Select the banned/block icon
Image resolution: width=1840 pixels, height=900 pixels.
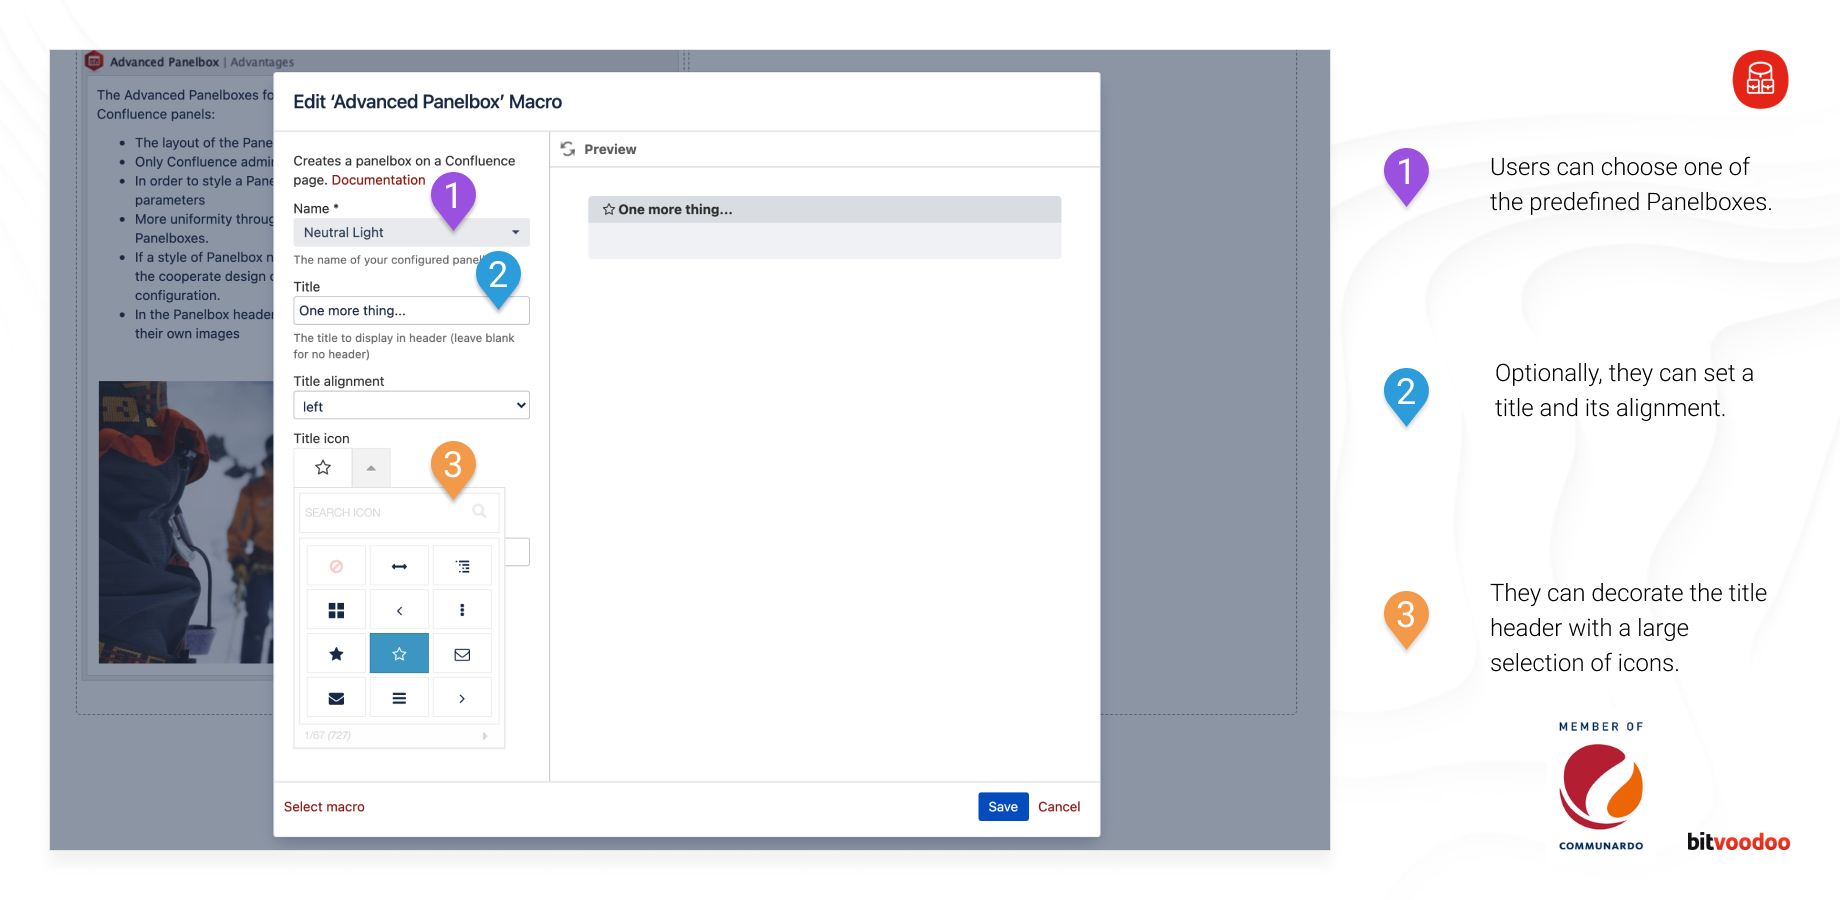[336, 565]
